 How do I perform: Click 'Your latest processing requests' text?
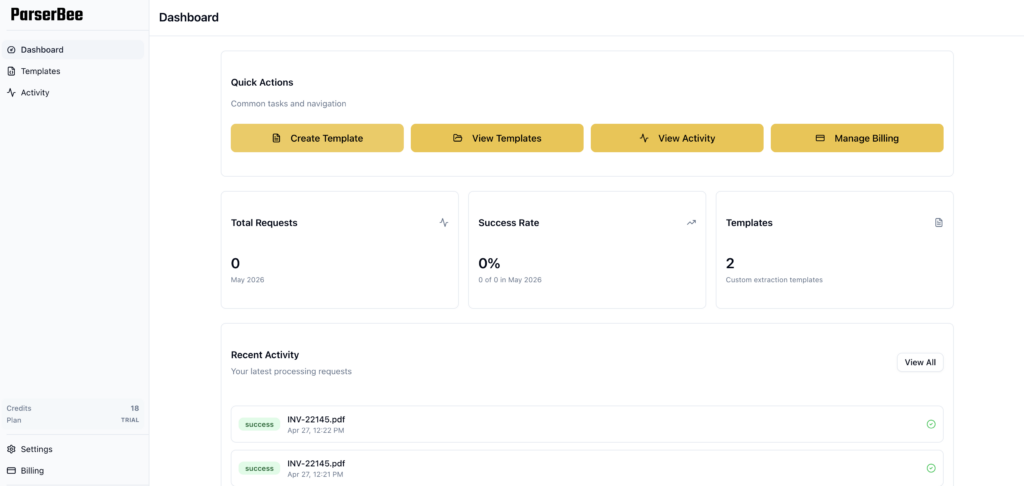pos(291,372)
